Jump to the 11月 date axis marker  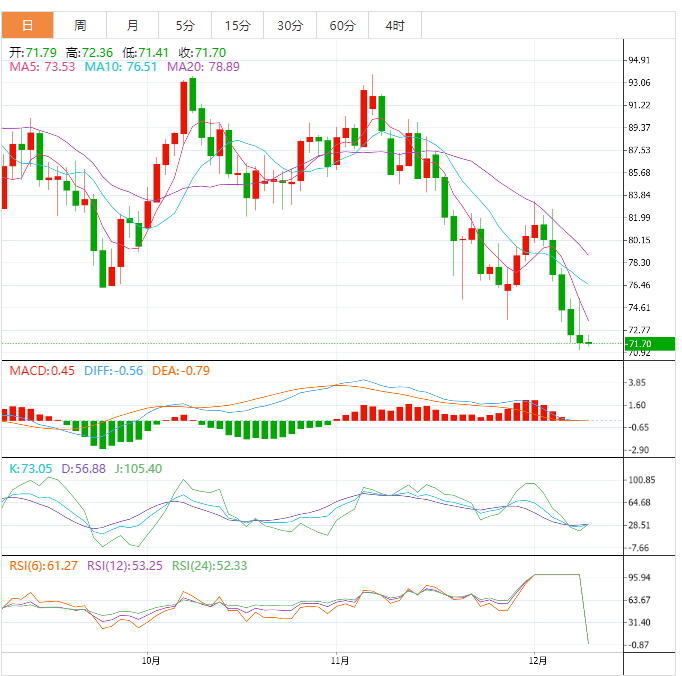pyautogui.click(x=339, y=661)
